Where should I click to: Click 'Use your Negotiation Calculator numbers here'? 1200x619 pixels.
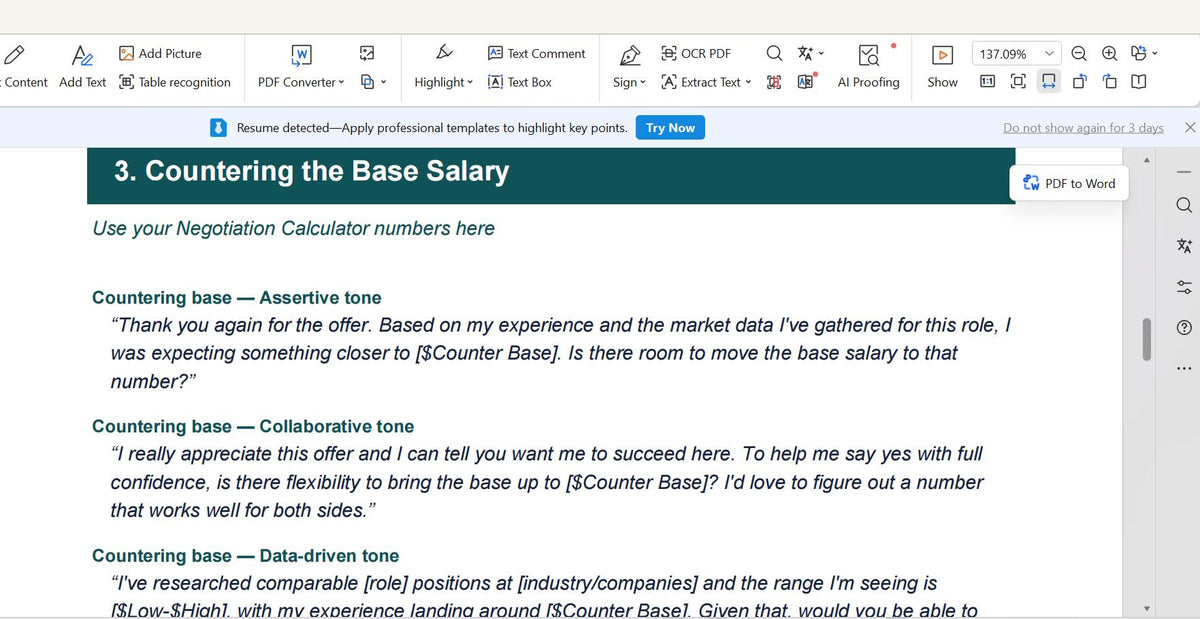[x=293, y=229]
